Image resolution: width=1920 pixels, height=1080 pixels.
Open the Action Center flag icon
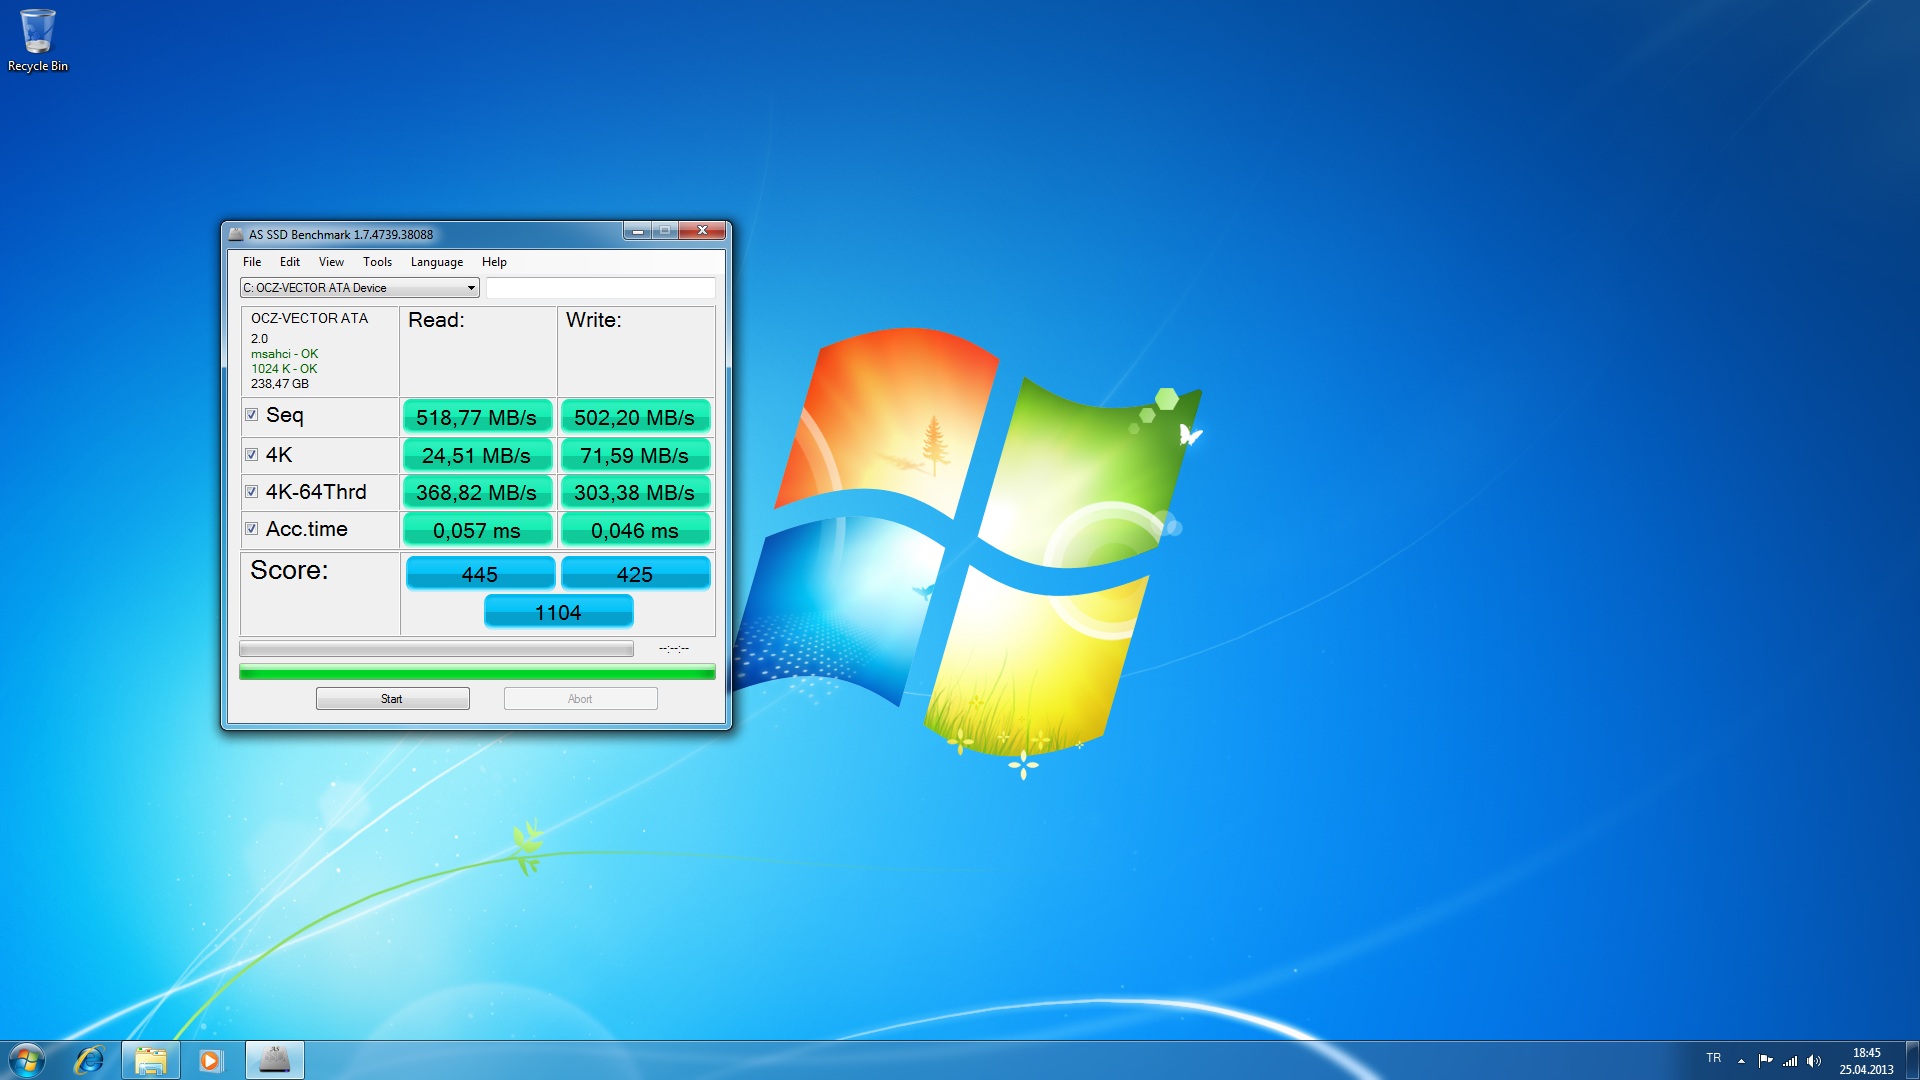click(1765, 1060)
